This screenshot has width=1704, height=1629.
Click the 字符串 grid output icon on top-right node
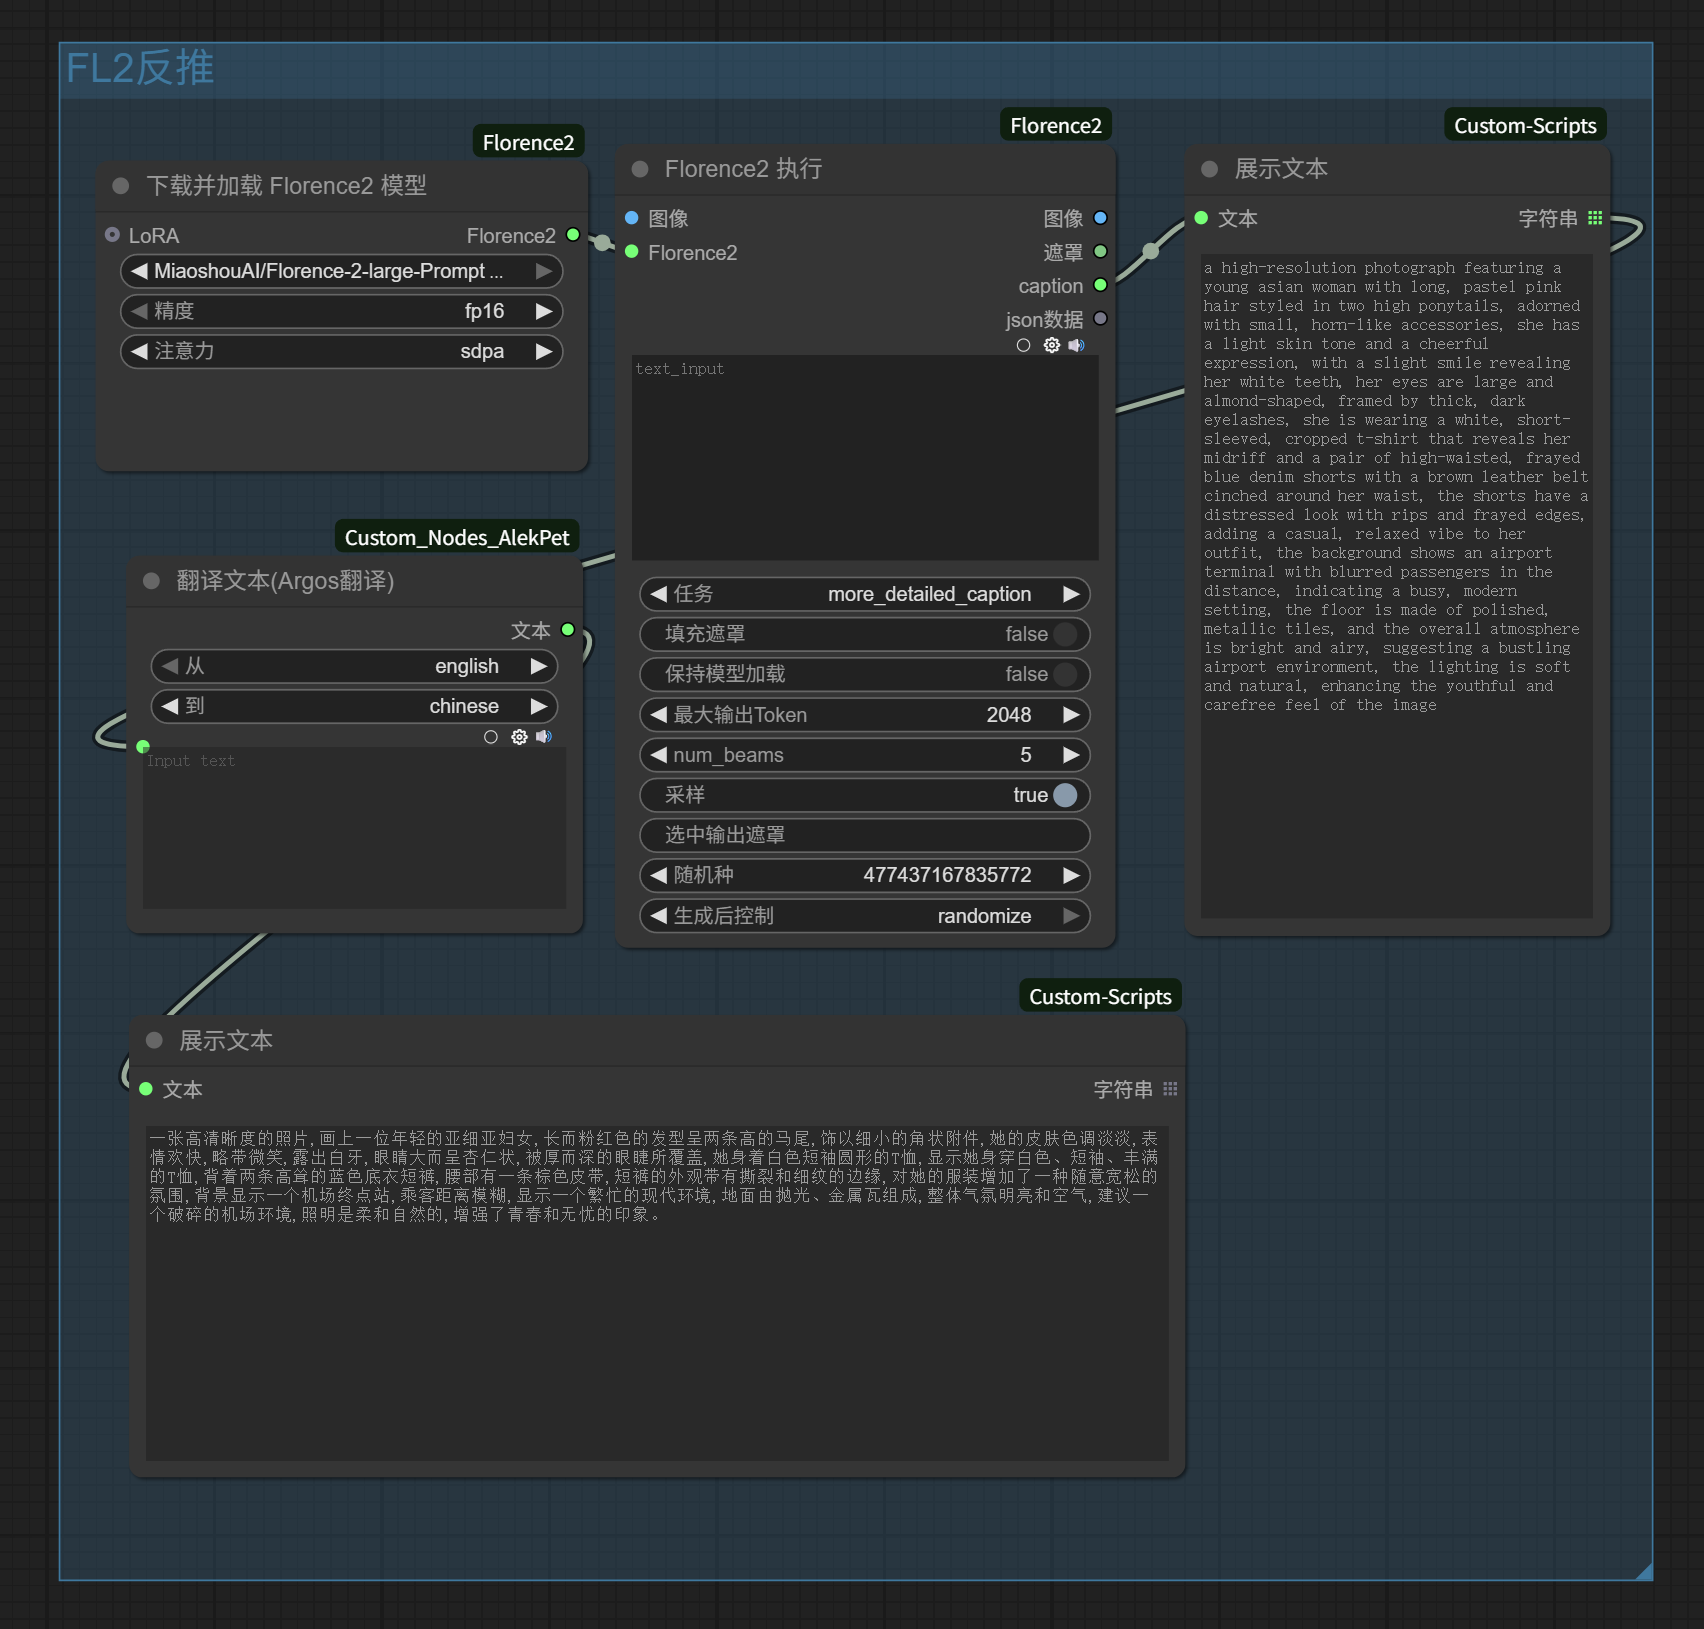pyautogui.click(x=1595, y=218)
